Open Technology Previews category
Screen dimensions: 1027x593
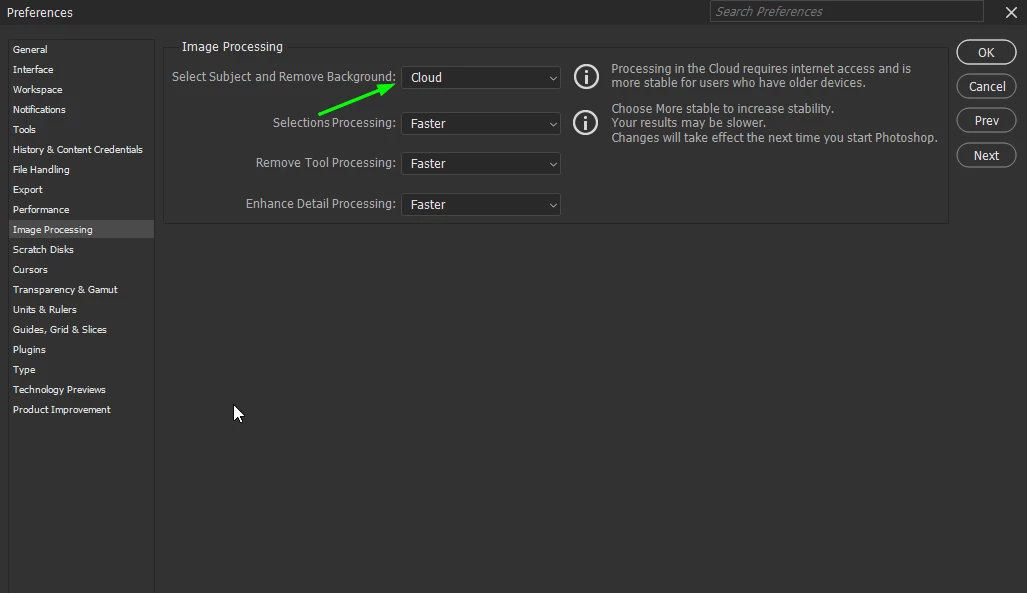(81, 389)
